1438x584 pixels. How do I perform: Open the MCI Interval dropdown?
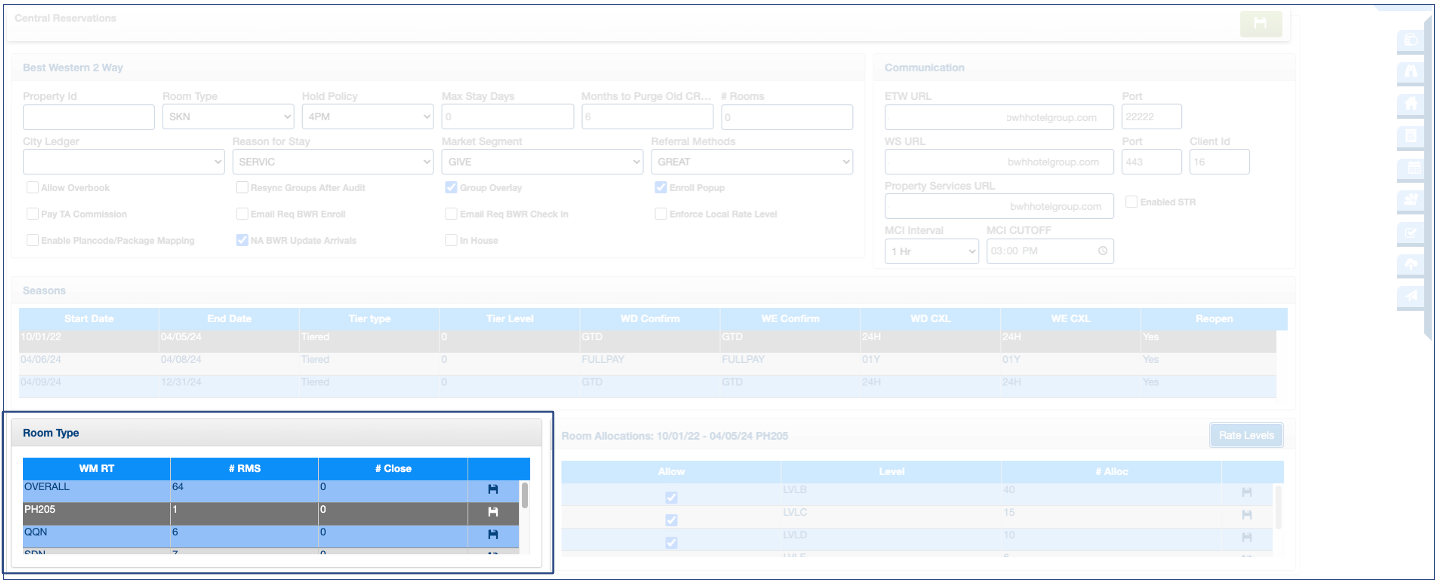point(931,252)
